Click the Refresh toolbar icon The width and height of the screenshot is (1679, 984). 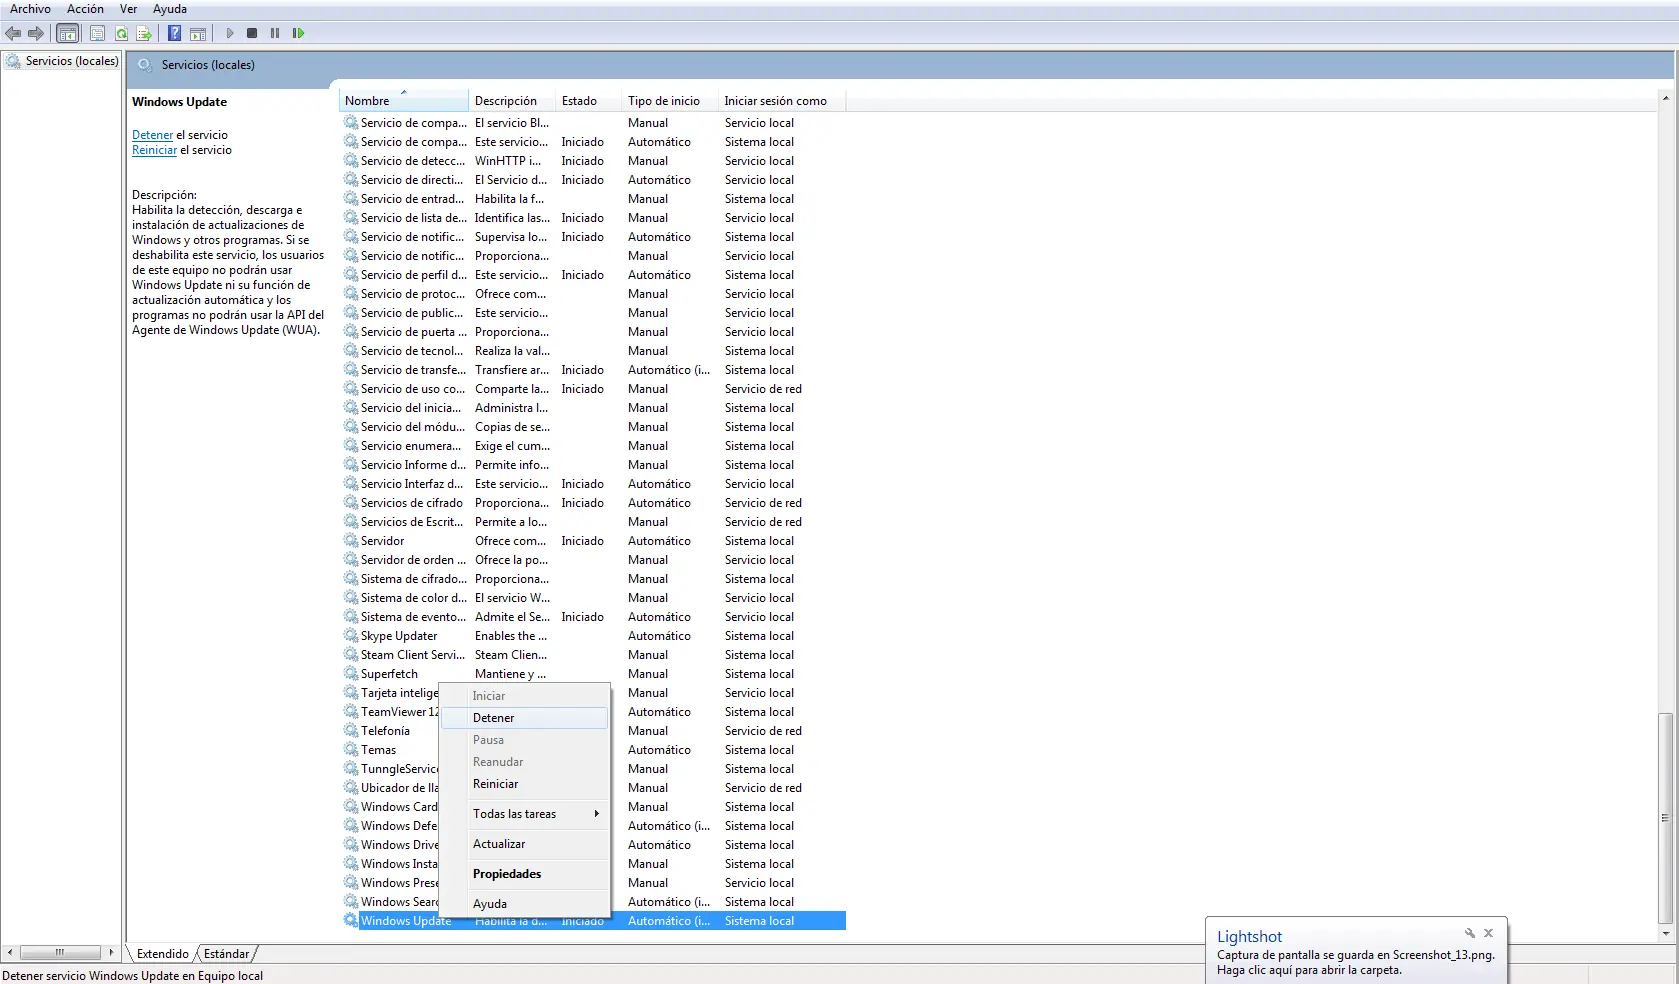[121, 33]
